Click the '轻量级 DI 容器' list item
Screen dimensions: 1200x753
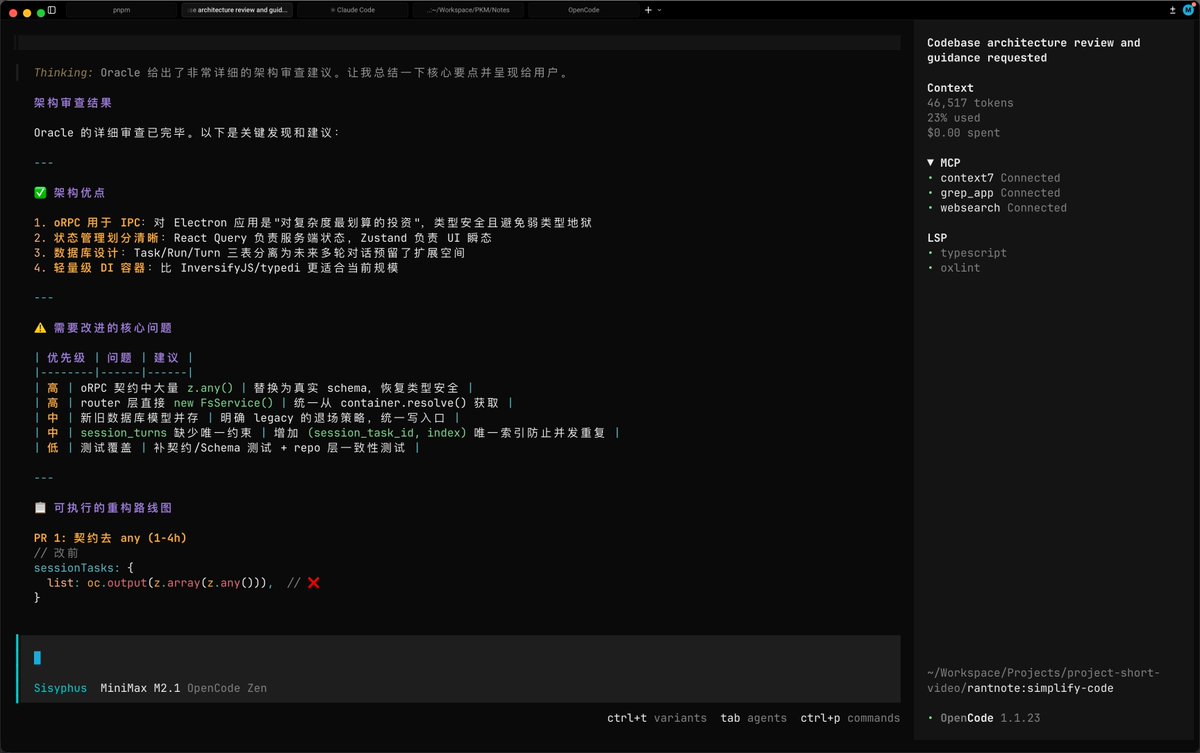[216, 268]
